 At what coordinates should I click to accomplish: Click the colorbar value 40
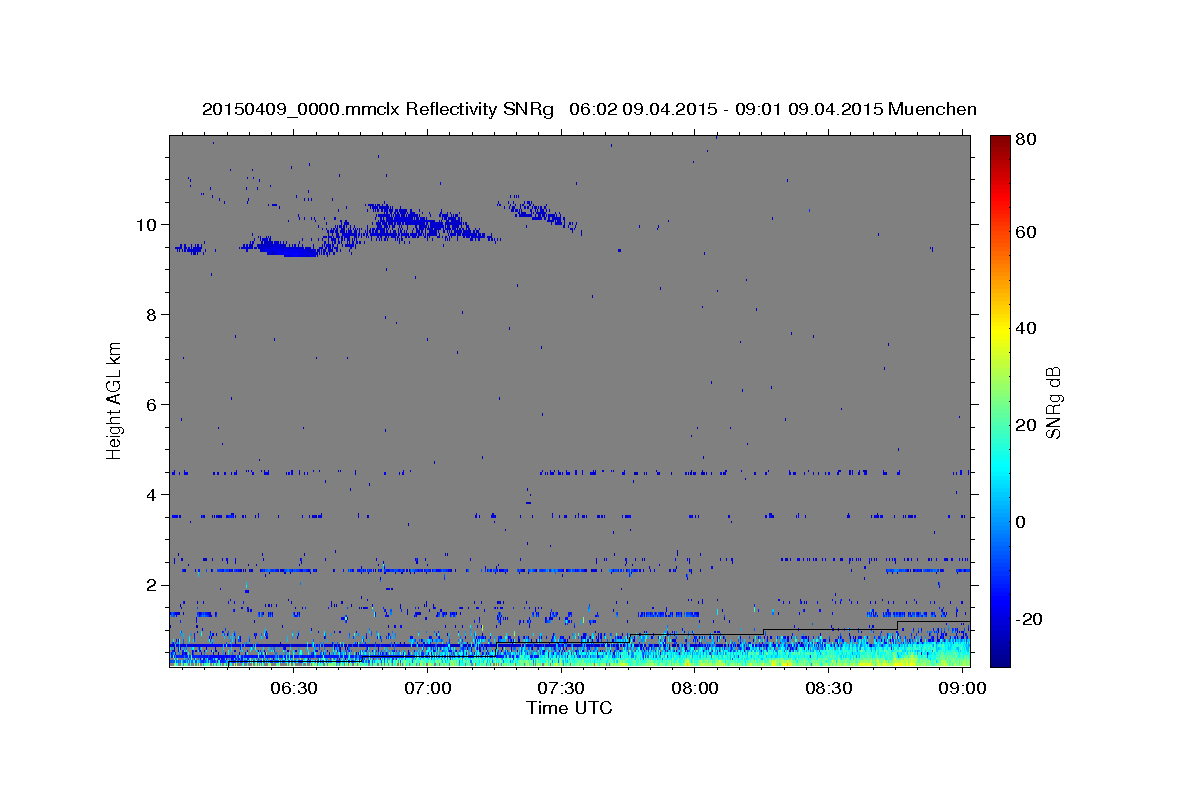[1025, 328]
